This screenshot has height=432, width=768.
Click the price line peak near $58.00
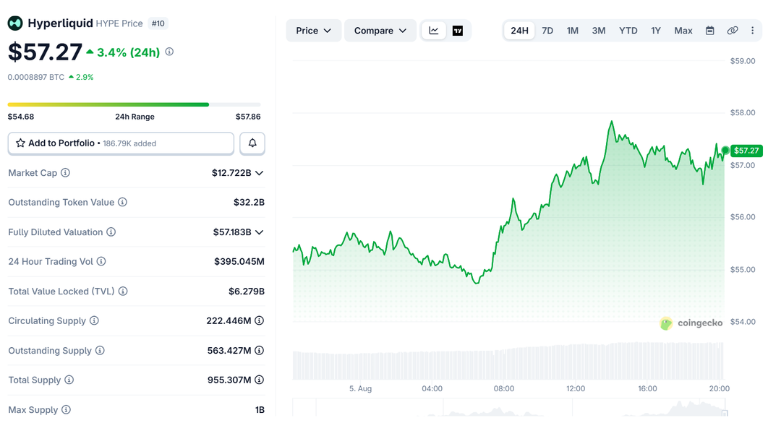click(611, 121)
